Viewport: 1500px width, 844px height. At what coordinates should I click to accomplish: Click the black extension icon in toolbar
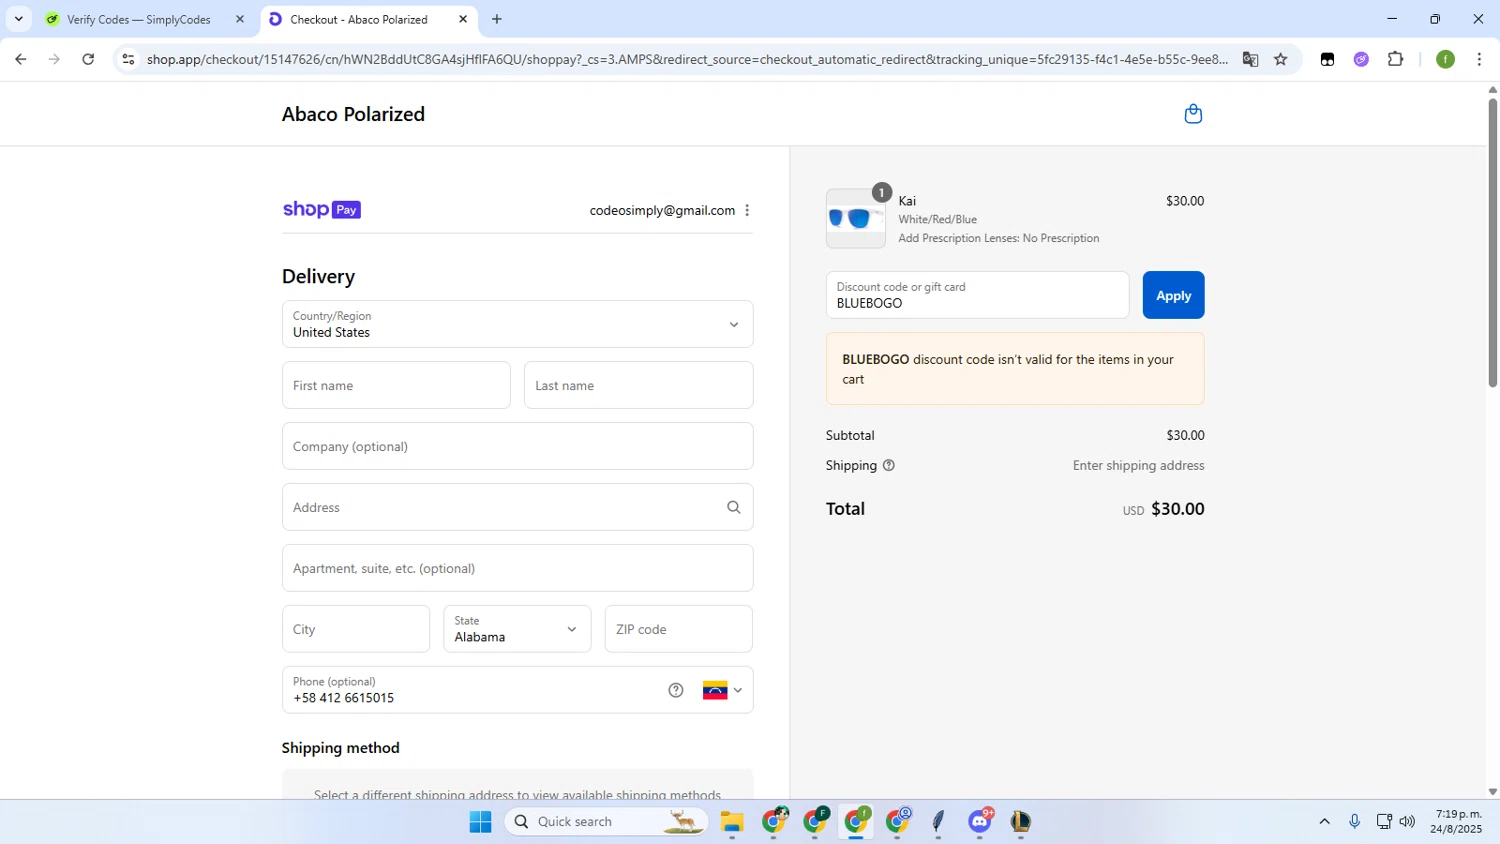coord(1327,59)
